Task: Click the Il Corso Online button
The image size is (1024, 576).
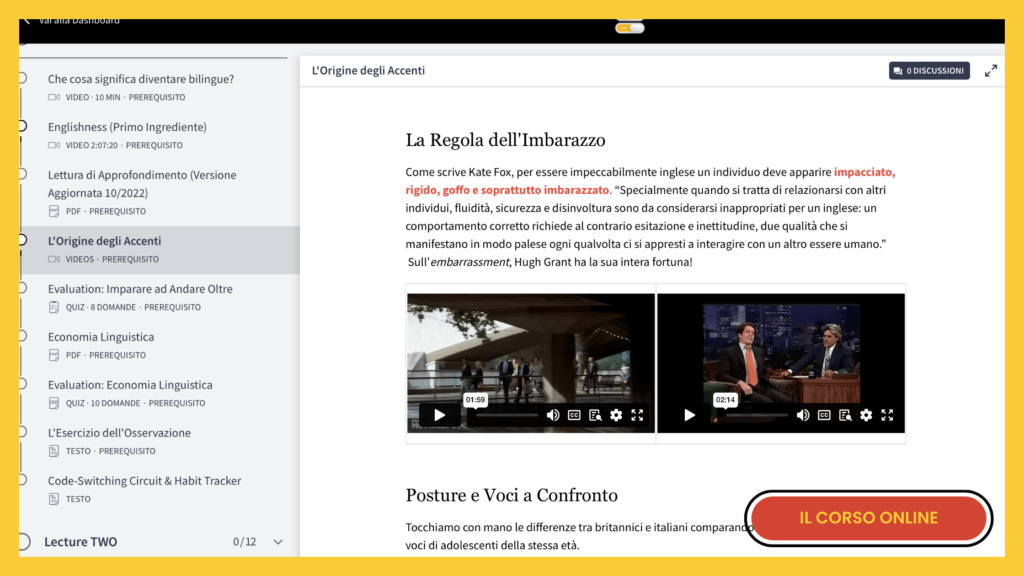Action: click(x=869, y=518)
